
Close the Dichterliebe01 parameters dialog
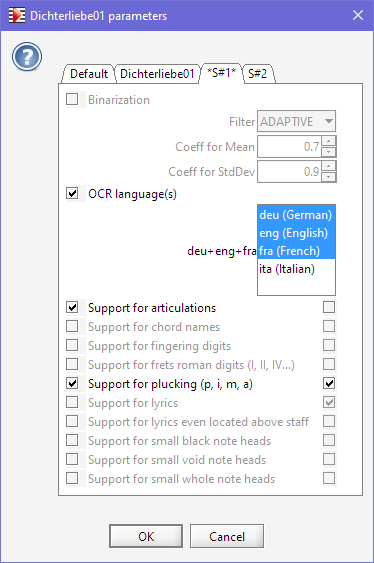tap(358, 15)
